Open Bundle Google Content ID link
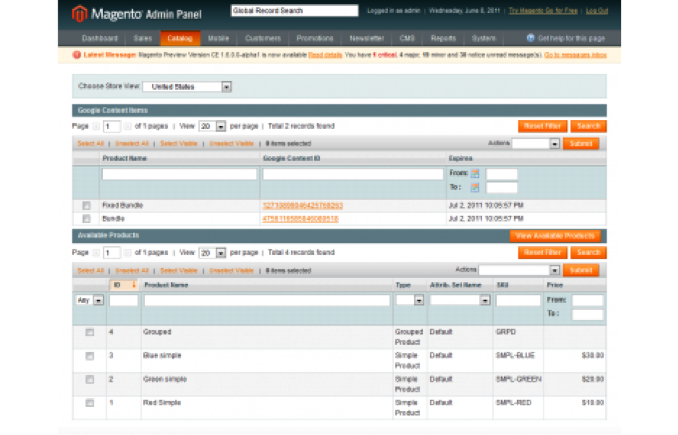 pyautogui.click(x=301, y=219)
